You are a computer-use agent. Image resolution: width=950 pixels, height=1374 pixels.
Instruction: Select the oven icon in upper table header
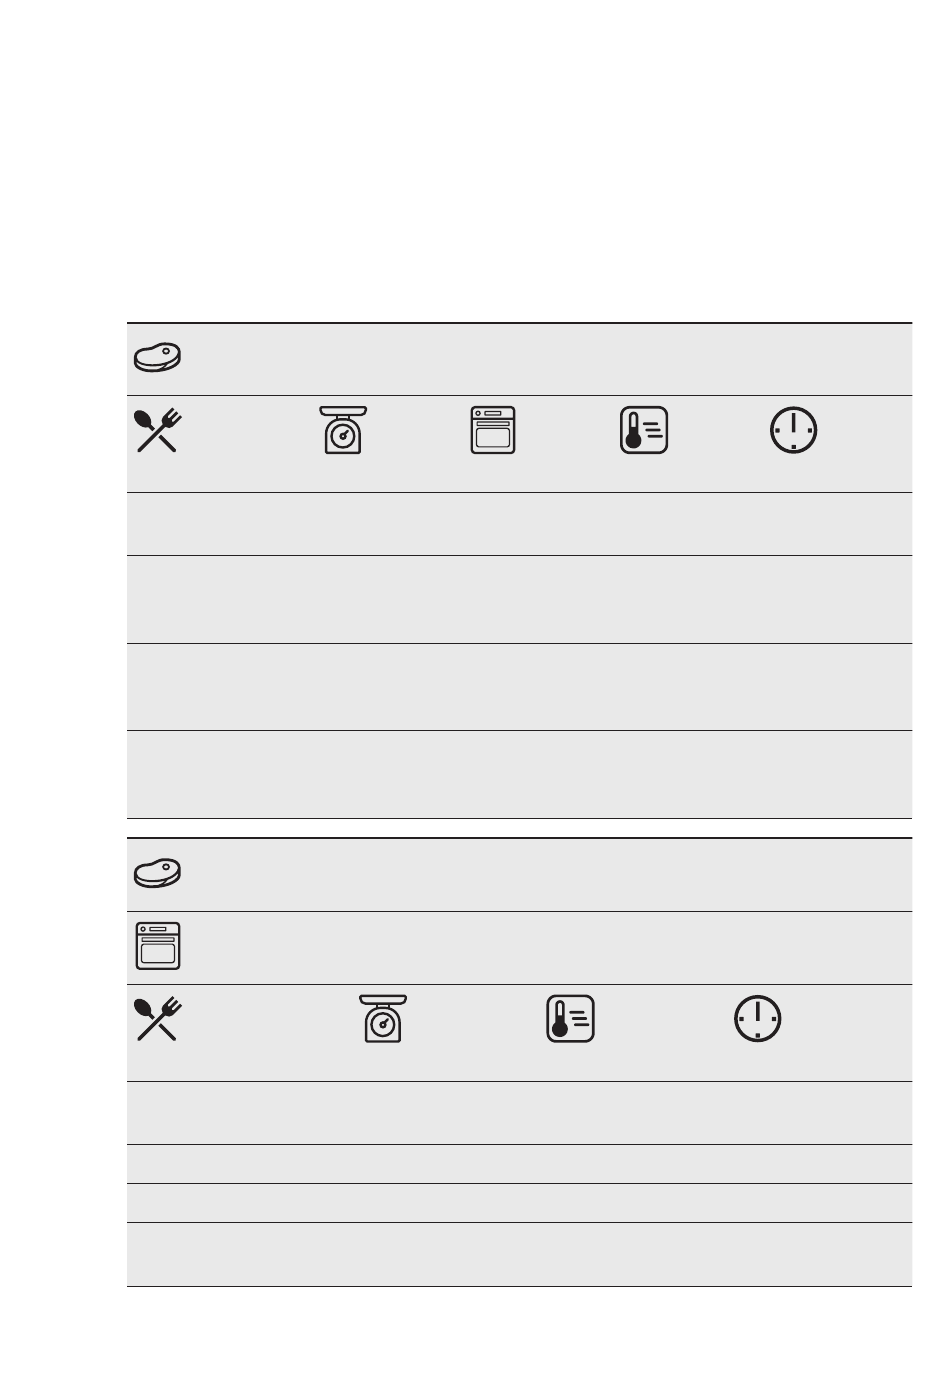coord(493,430)
